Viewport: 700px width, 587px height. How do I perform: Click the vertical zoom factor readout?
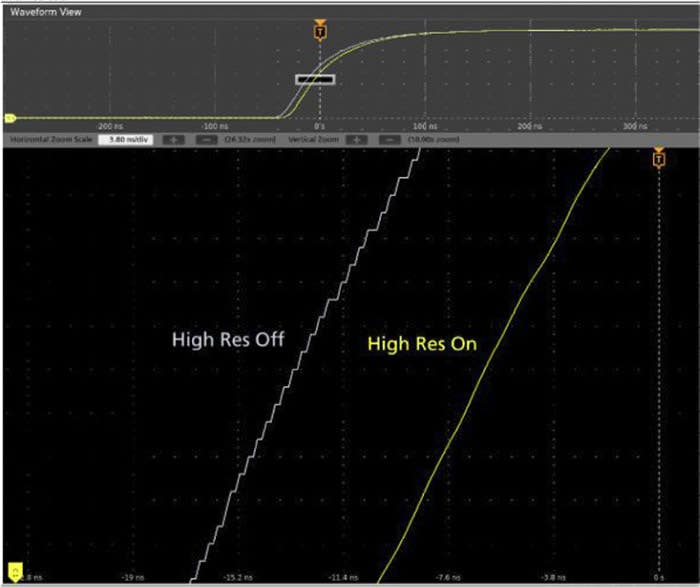tap(433, 140)
